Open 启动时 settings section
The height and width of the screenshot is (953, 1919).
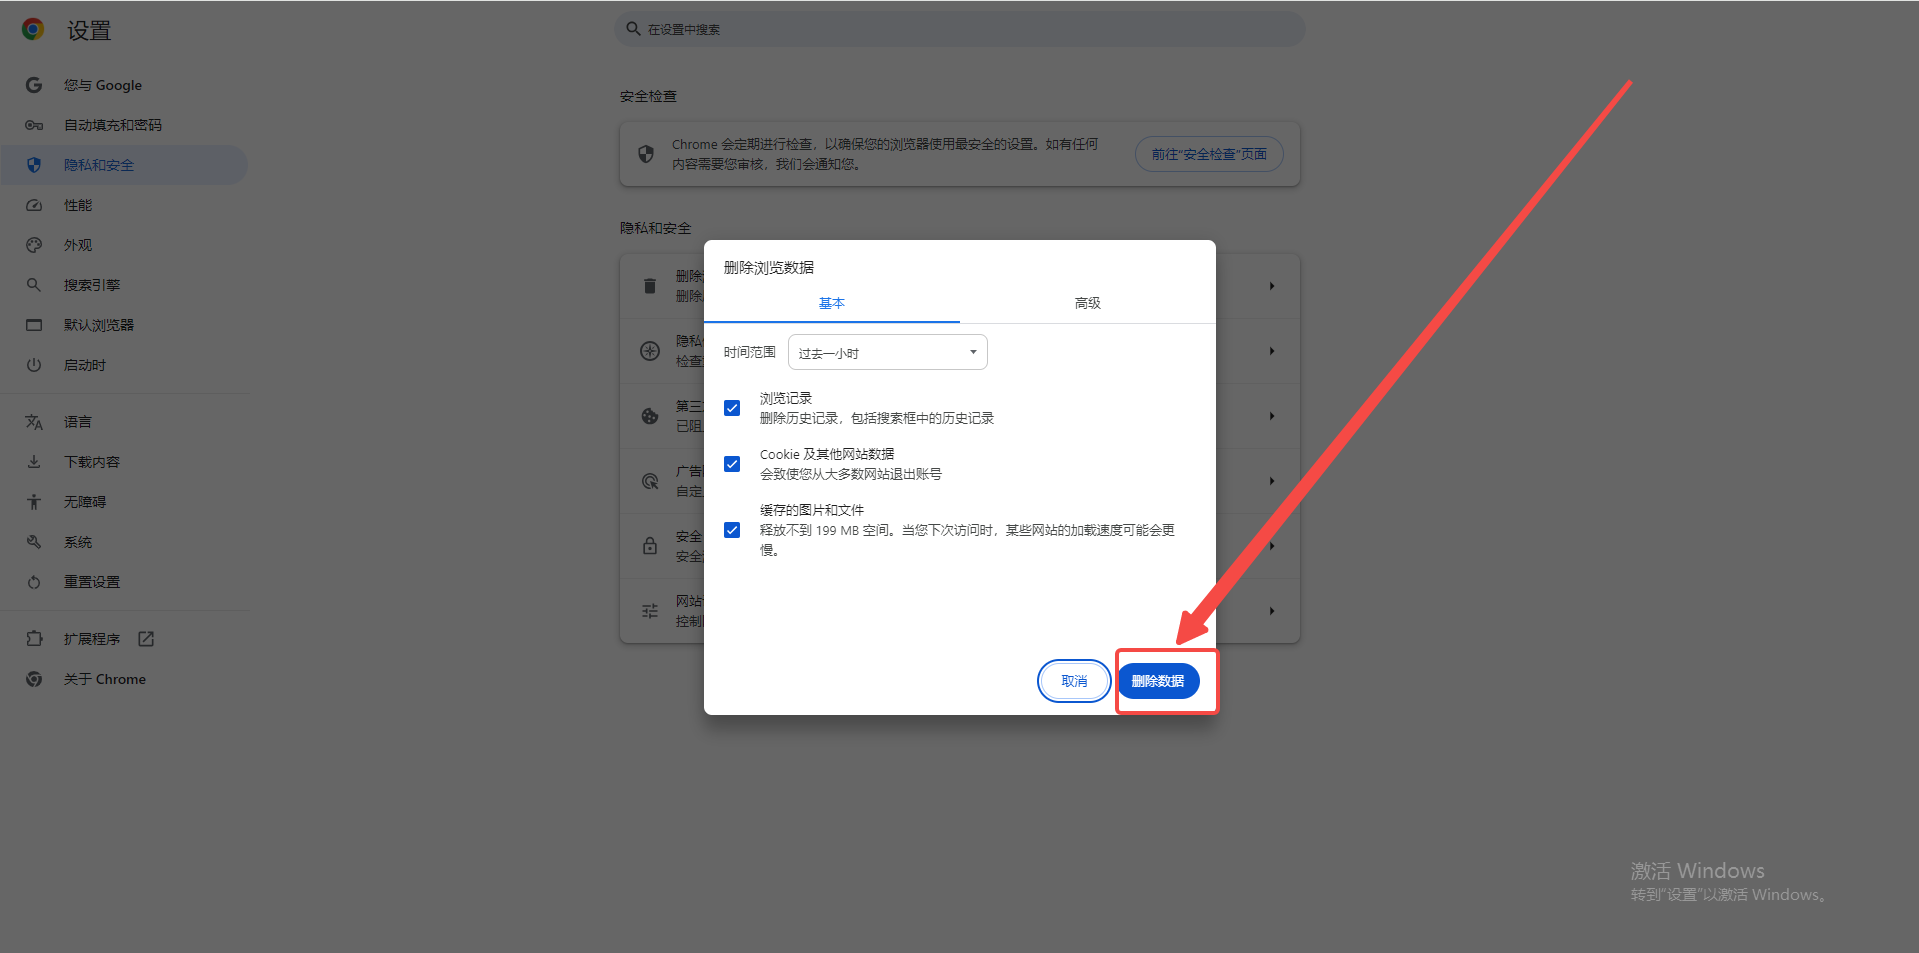[x=124, y=365]
